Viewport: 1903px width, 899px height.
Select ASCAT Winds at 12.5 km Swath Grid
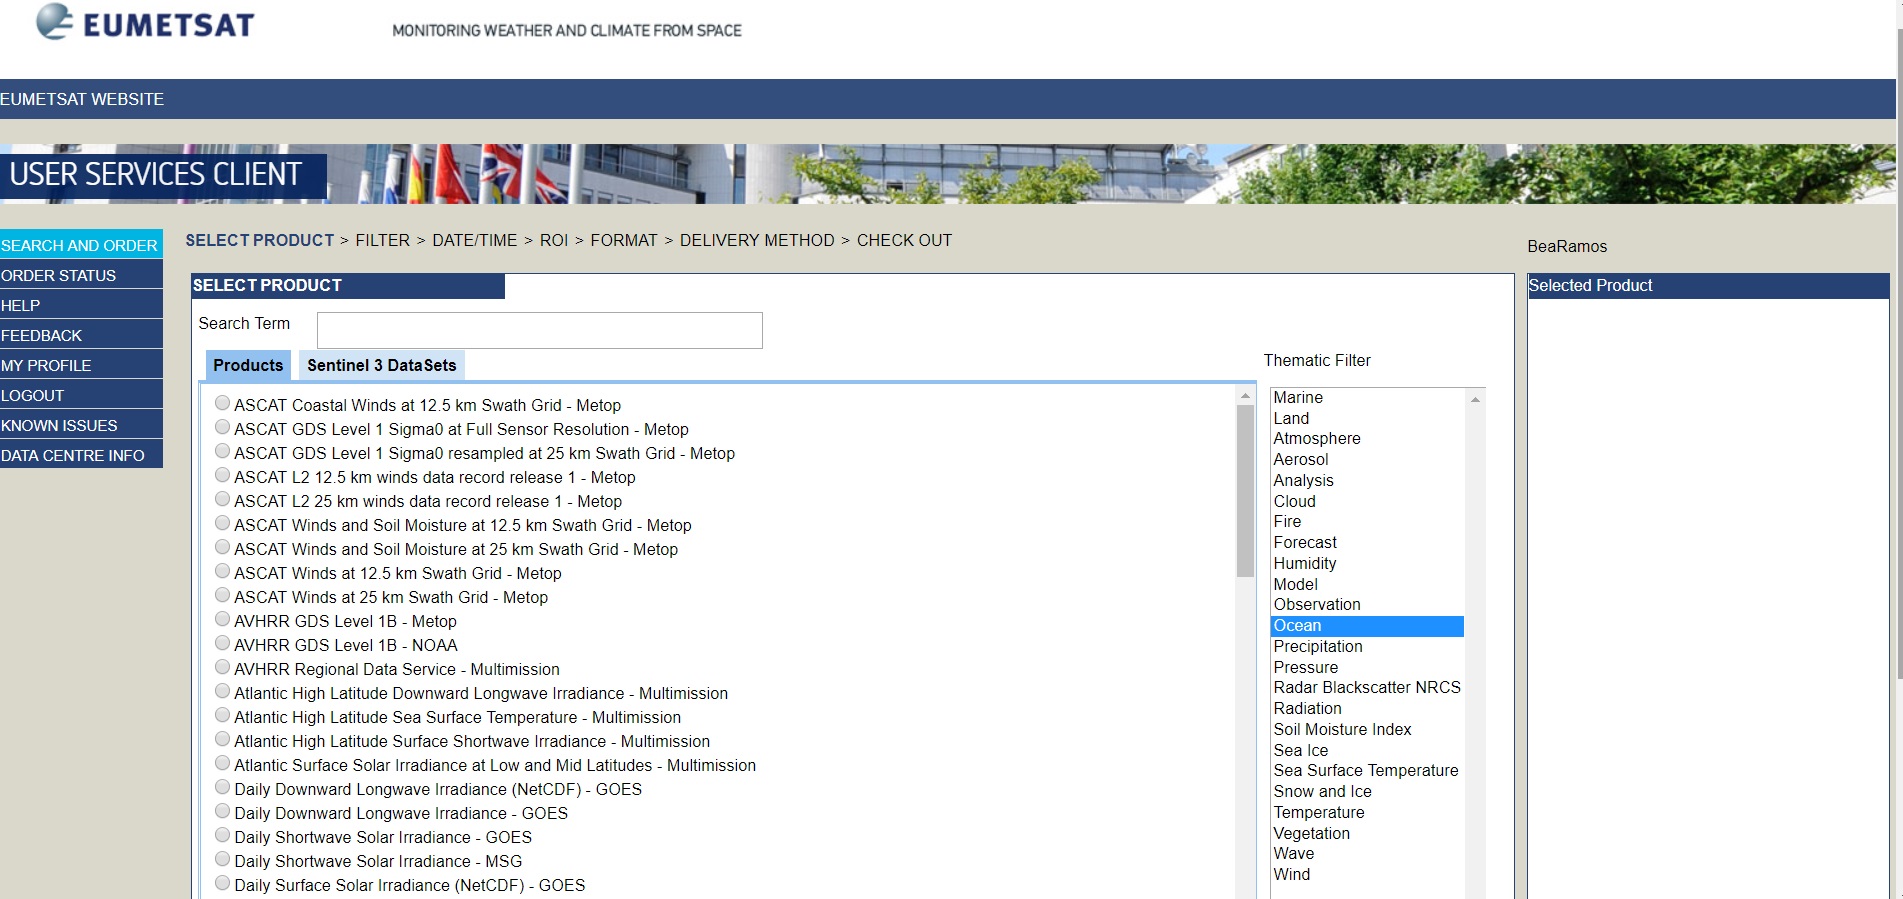(x=222, y=572)
